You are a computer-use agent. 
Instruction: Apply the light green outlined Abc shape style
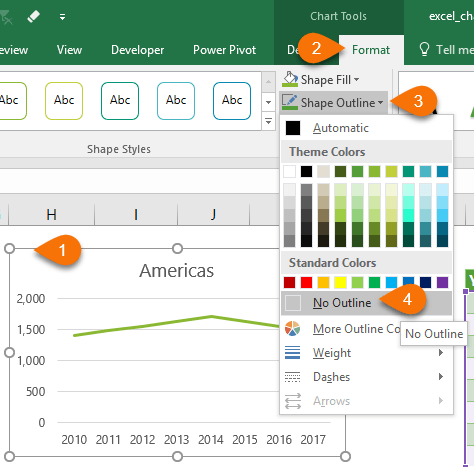[64, 101]
